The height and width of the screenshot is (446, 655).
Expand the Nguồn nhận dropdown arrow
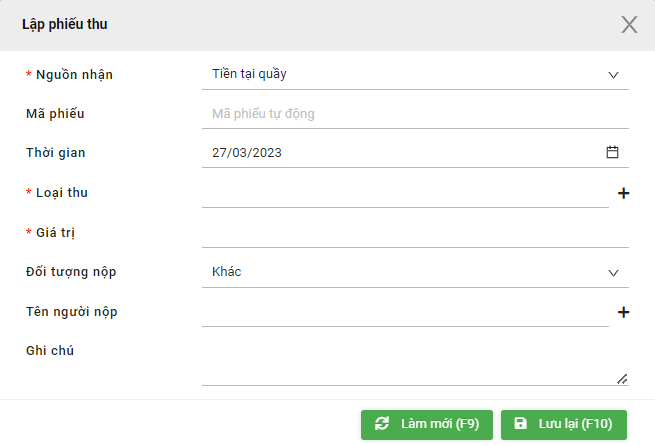(x=613, y=75)
